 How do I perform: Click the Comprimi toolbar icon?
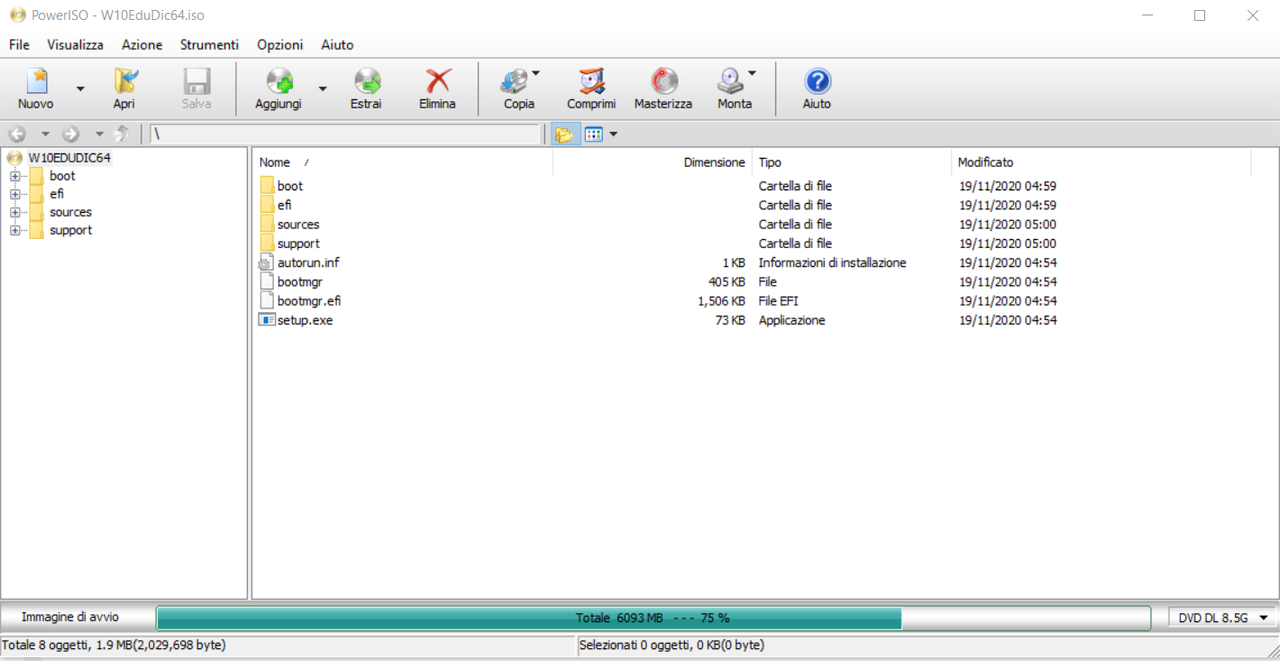591,81
